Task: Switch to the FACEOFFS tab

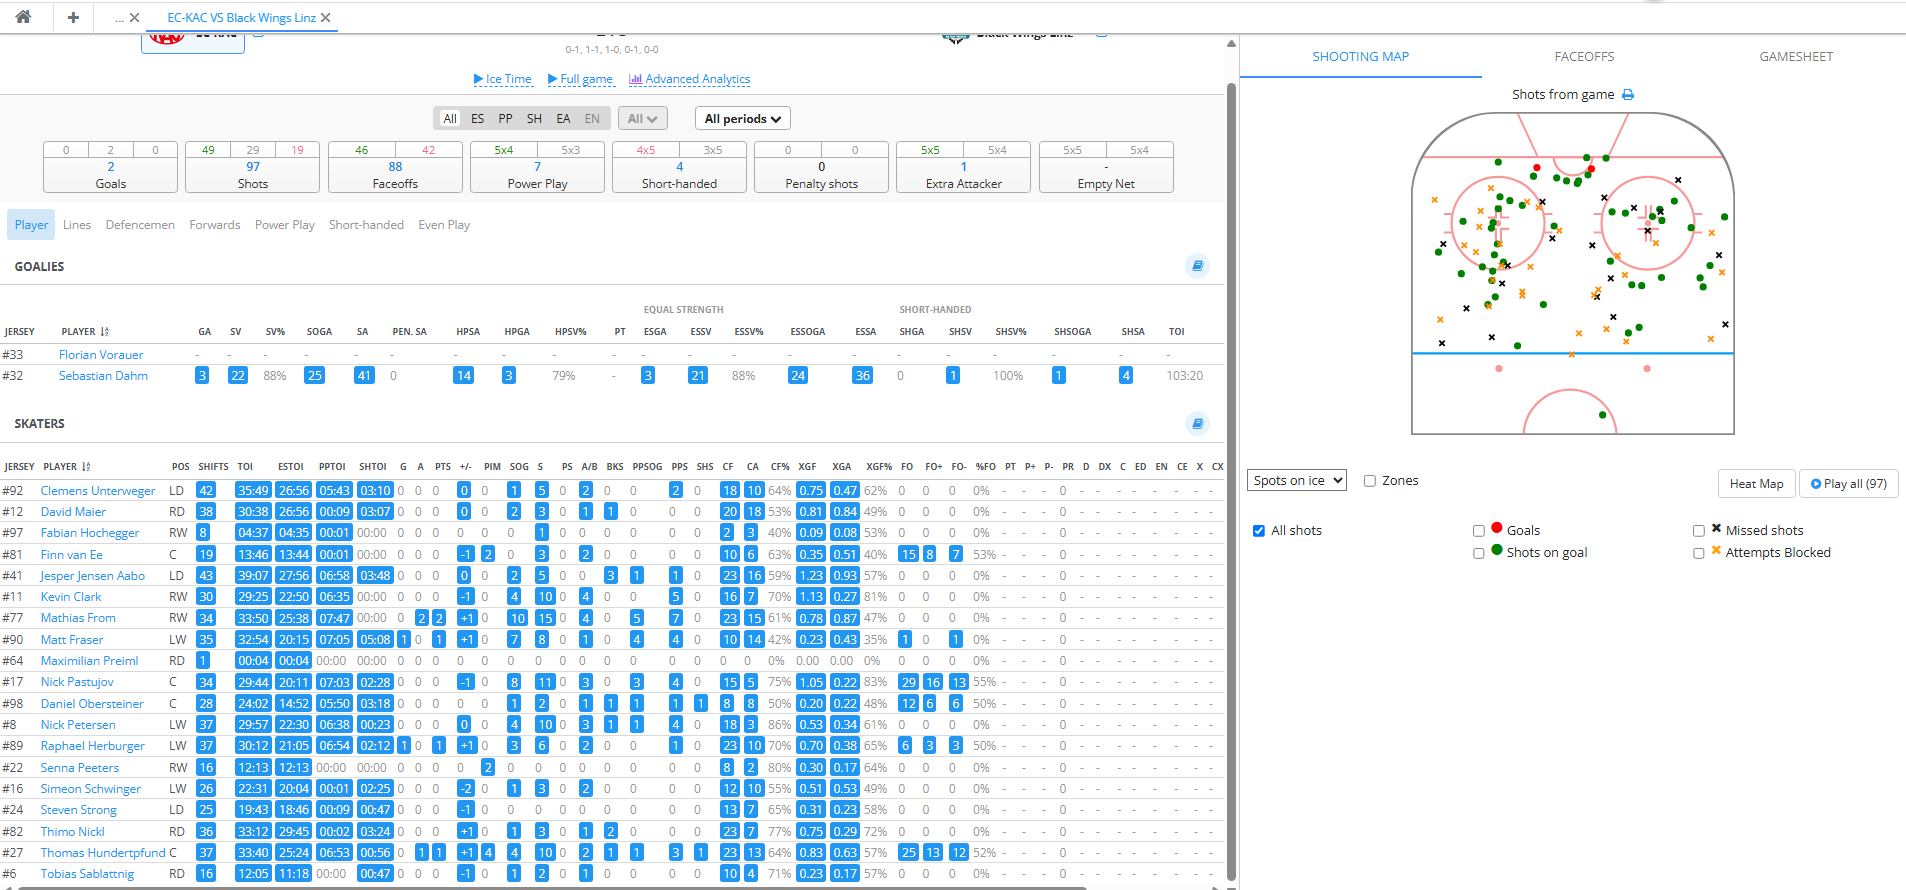Action: [1584, 57]
